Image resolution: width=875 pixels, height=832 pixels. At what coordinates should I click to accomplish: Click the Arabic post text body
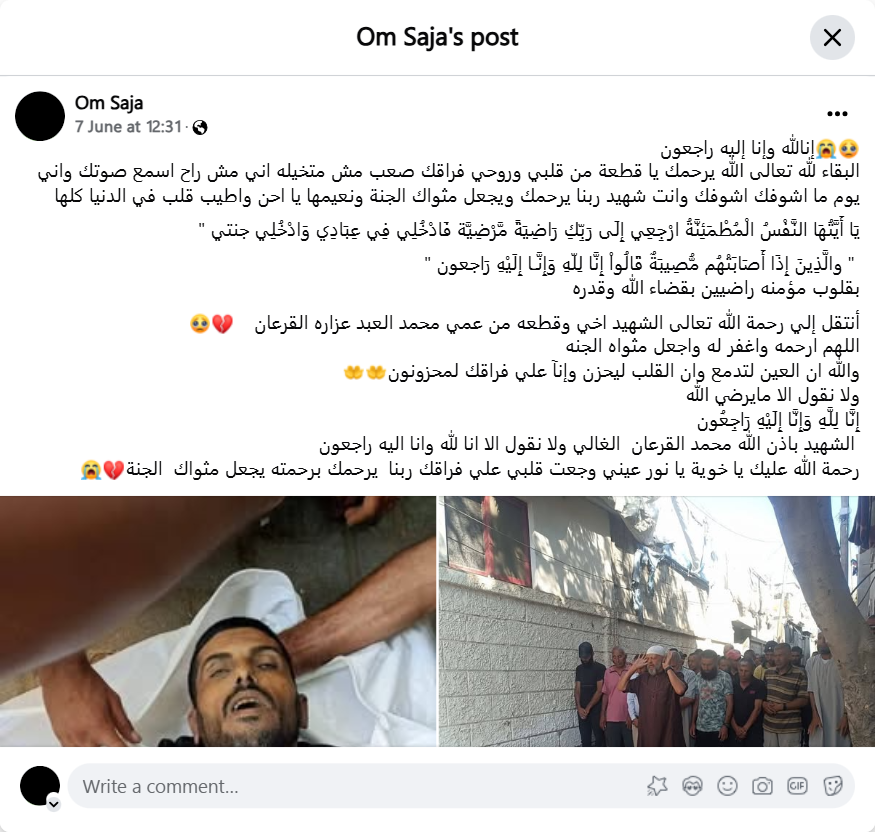[x=449, y=309]
